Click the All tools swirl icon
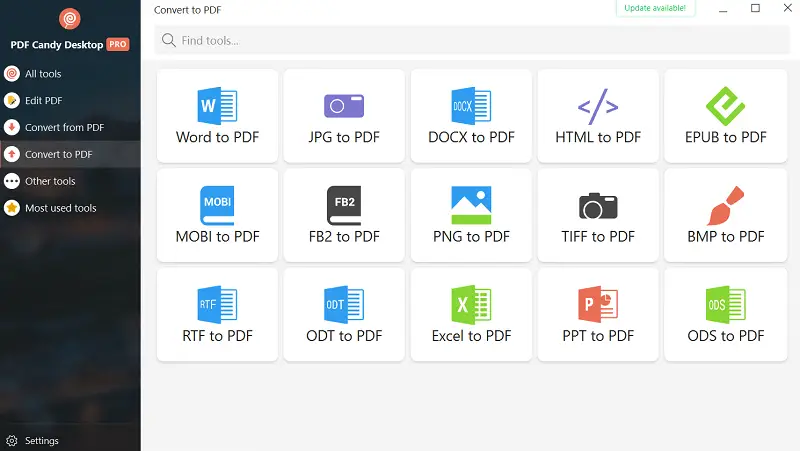The image size is (800, 451). (12, 73)
